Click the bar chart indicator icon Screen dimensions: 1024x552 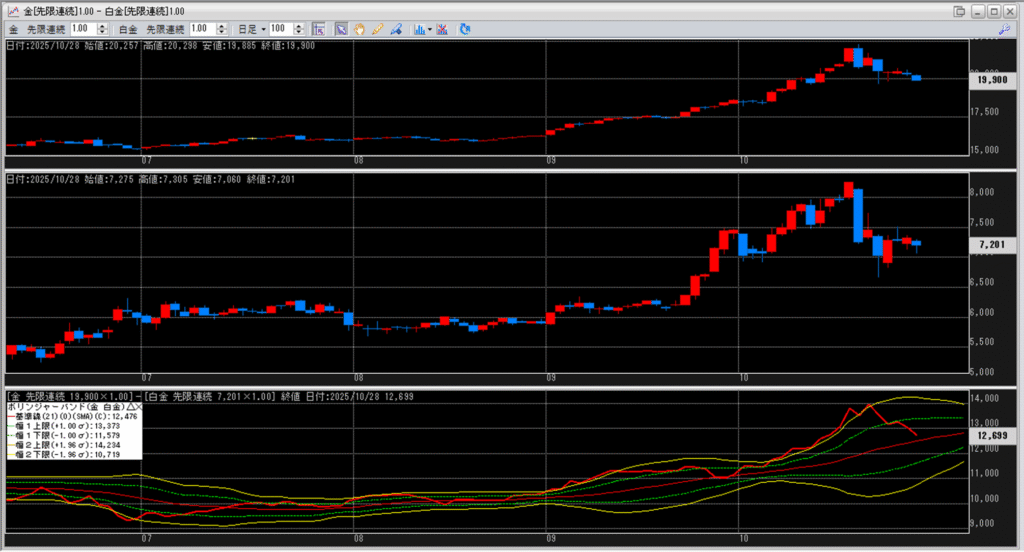pyautogui.click(x=418, y=29)
